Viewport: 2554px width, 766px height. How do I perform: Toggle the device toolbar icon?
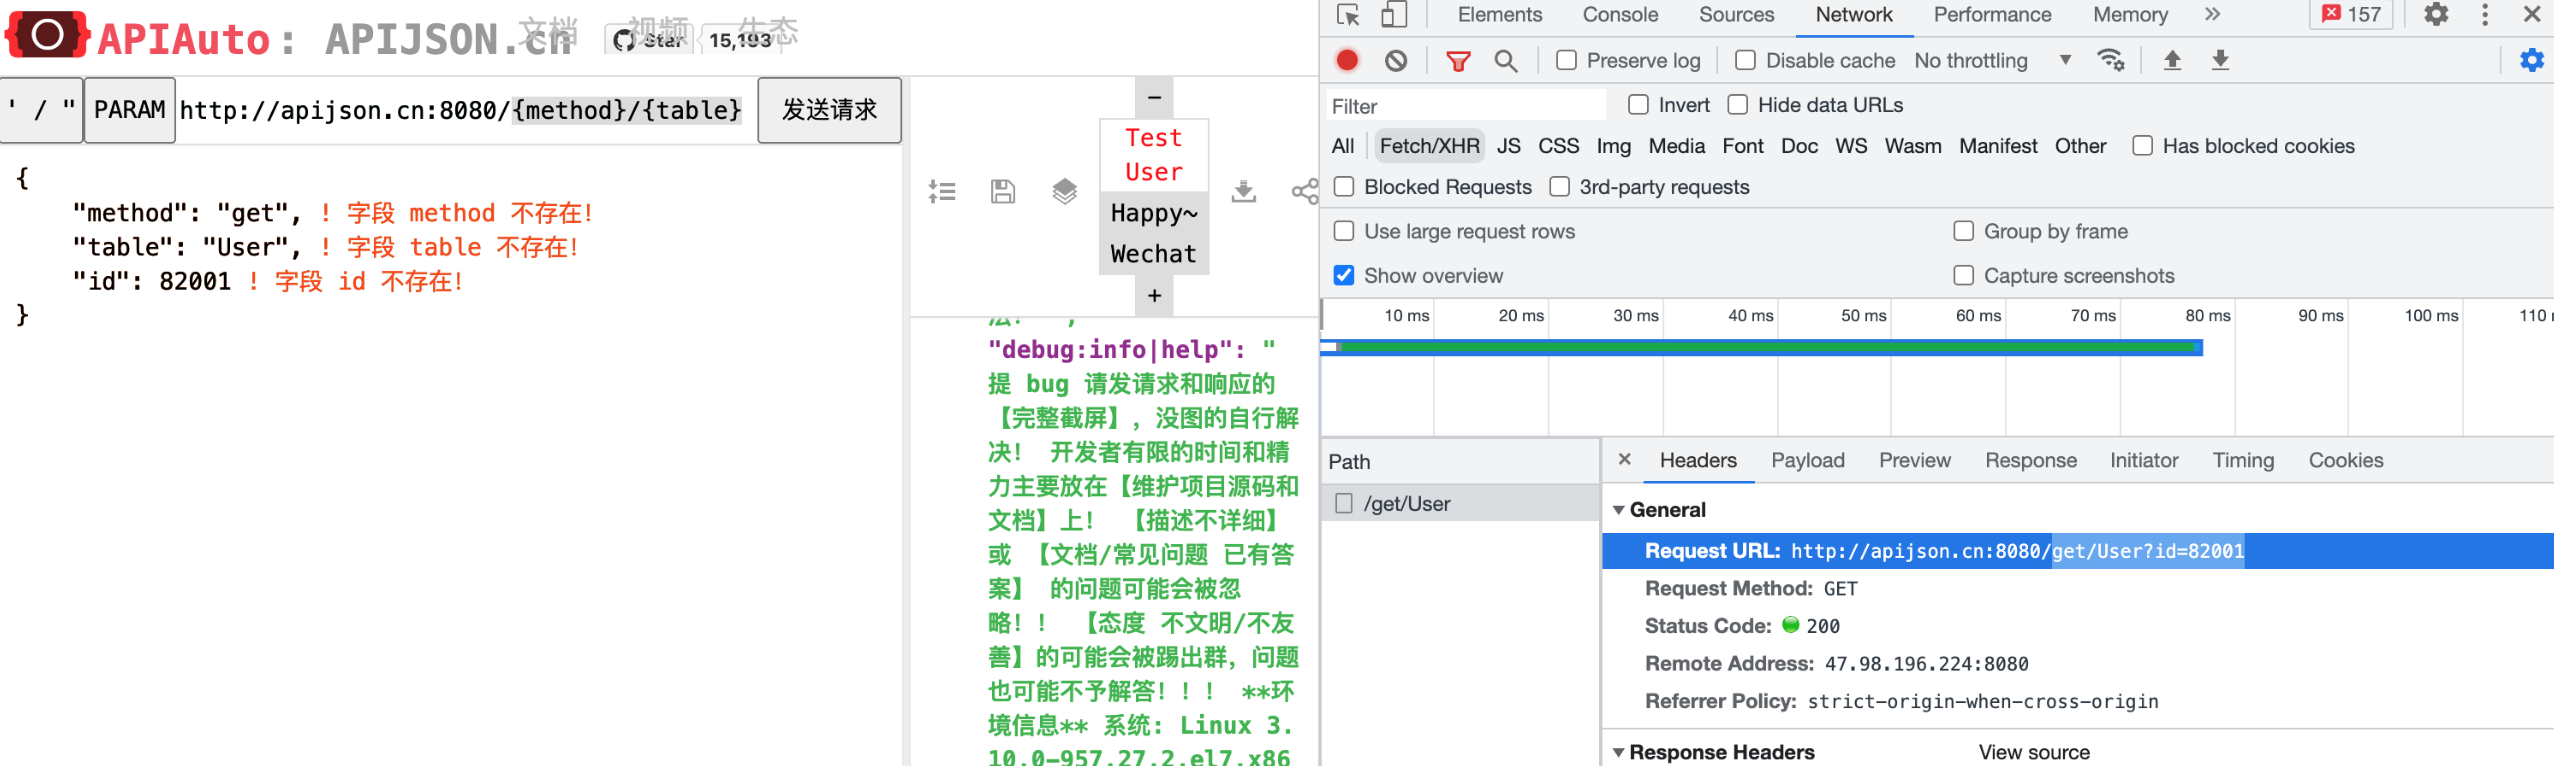click(x=1394, y=15)
